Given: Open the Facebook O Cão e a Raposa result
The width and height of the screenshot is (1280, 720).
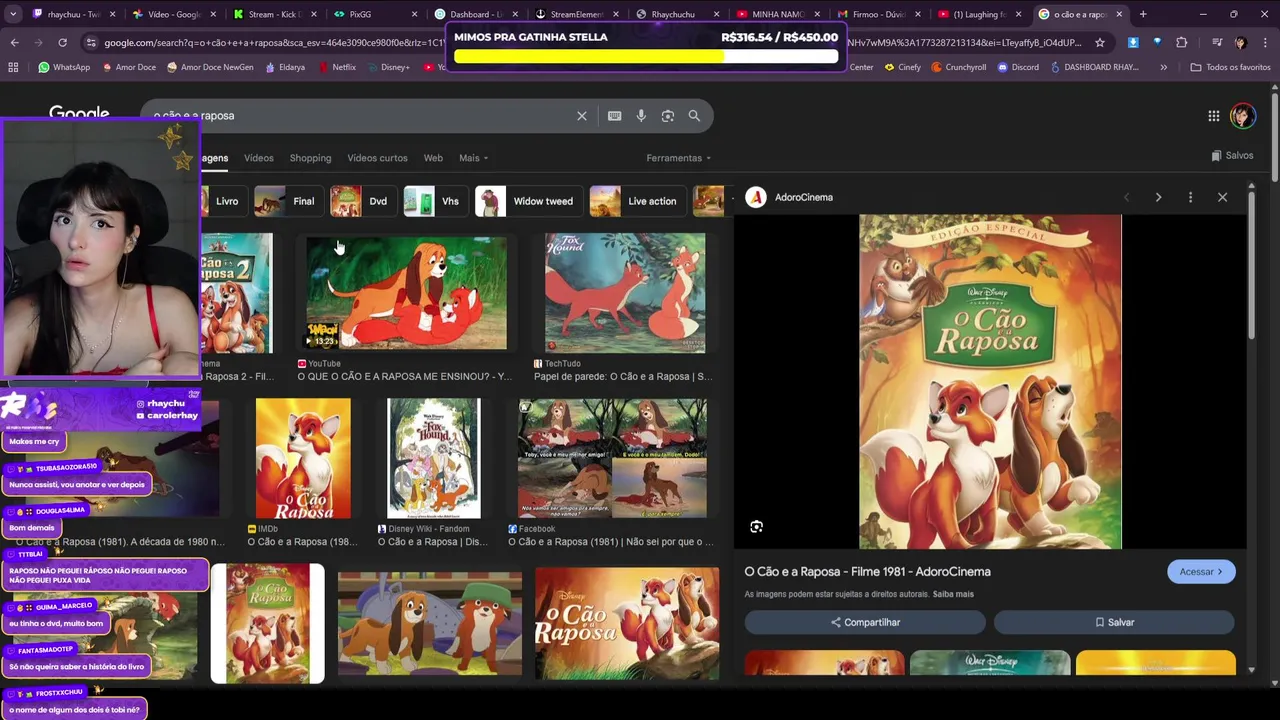Looking at the screenshot, I should (612, 458).
